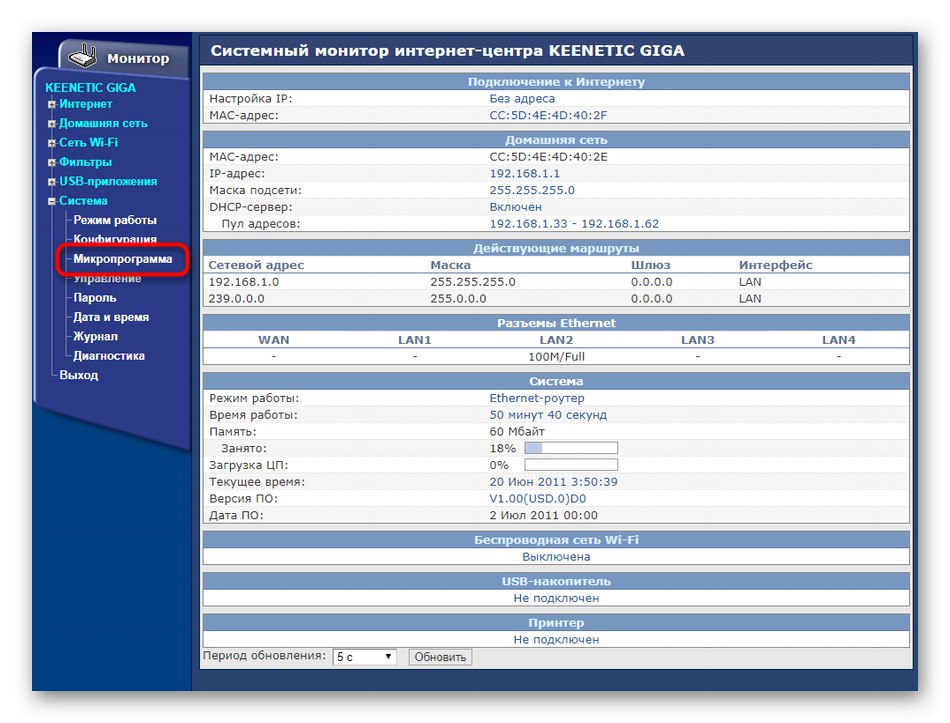Click the LAN3 port column header
The width and height of the screenshot is (950, 723).
click(697, 340)
